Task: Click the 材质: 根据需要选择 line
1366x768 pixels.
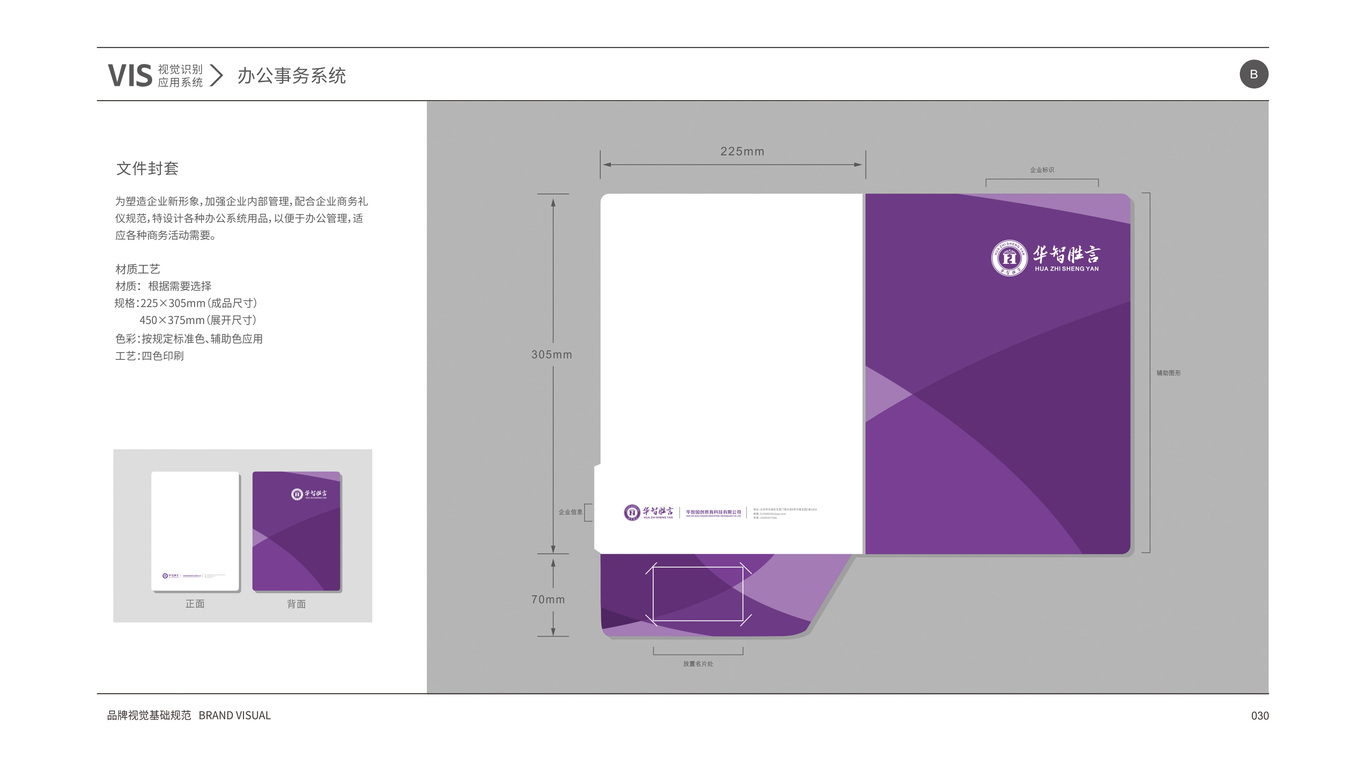Action: pyautogui.click(x=163, y=286)
